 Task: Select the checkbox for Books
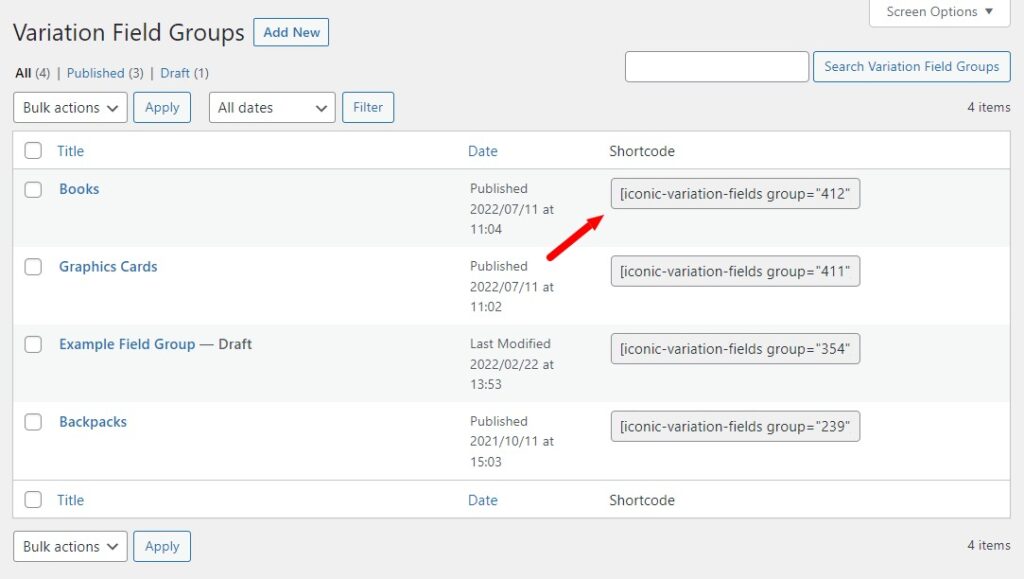pos(32,189)
